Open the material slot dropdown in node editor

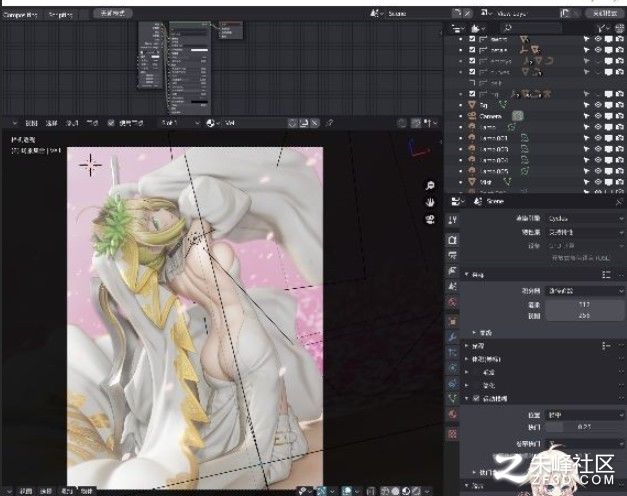point(179,123)
